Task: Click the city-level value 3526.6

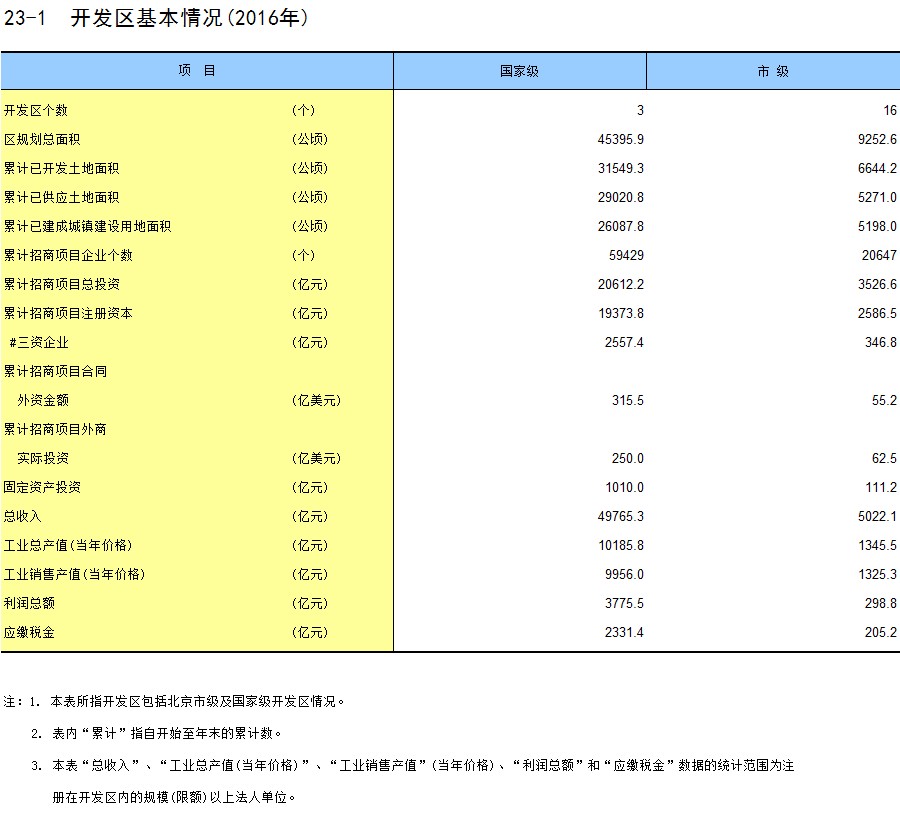Action: coord(877,284)
